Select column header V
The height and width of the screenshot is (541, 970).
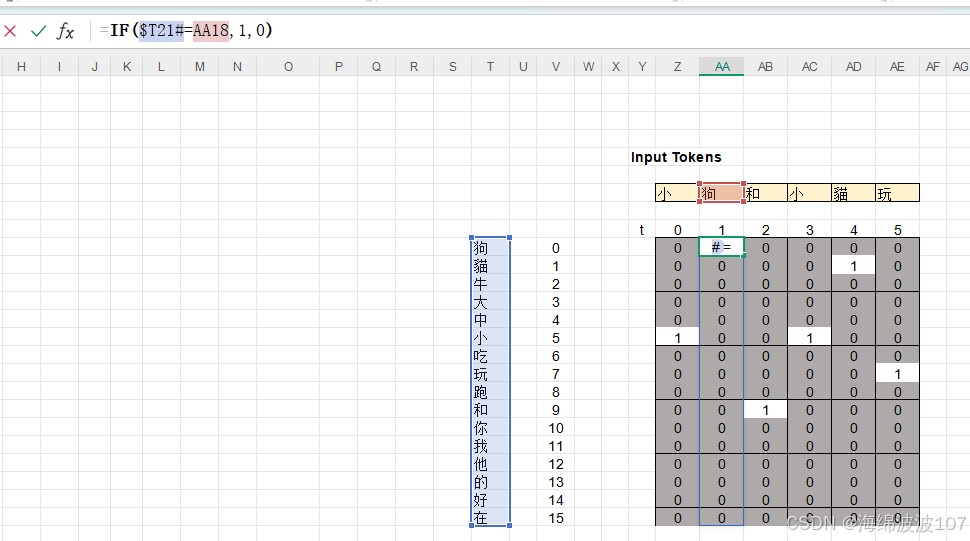pyautogui.click(x=556, y=67)
